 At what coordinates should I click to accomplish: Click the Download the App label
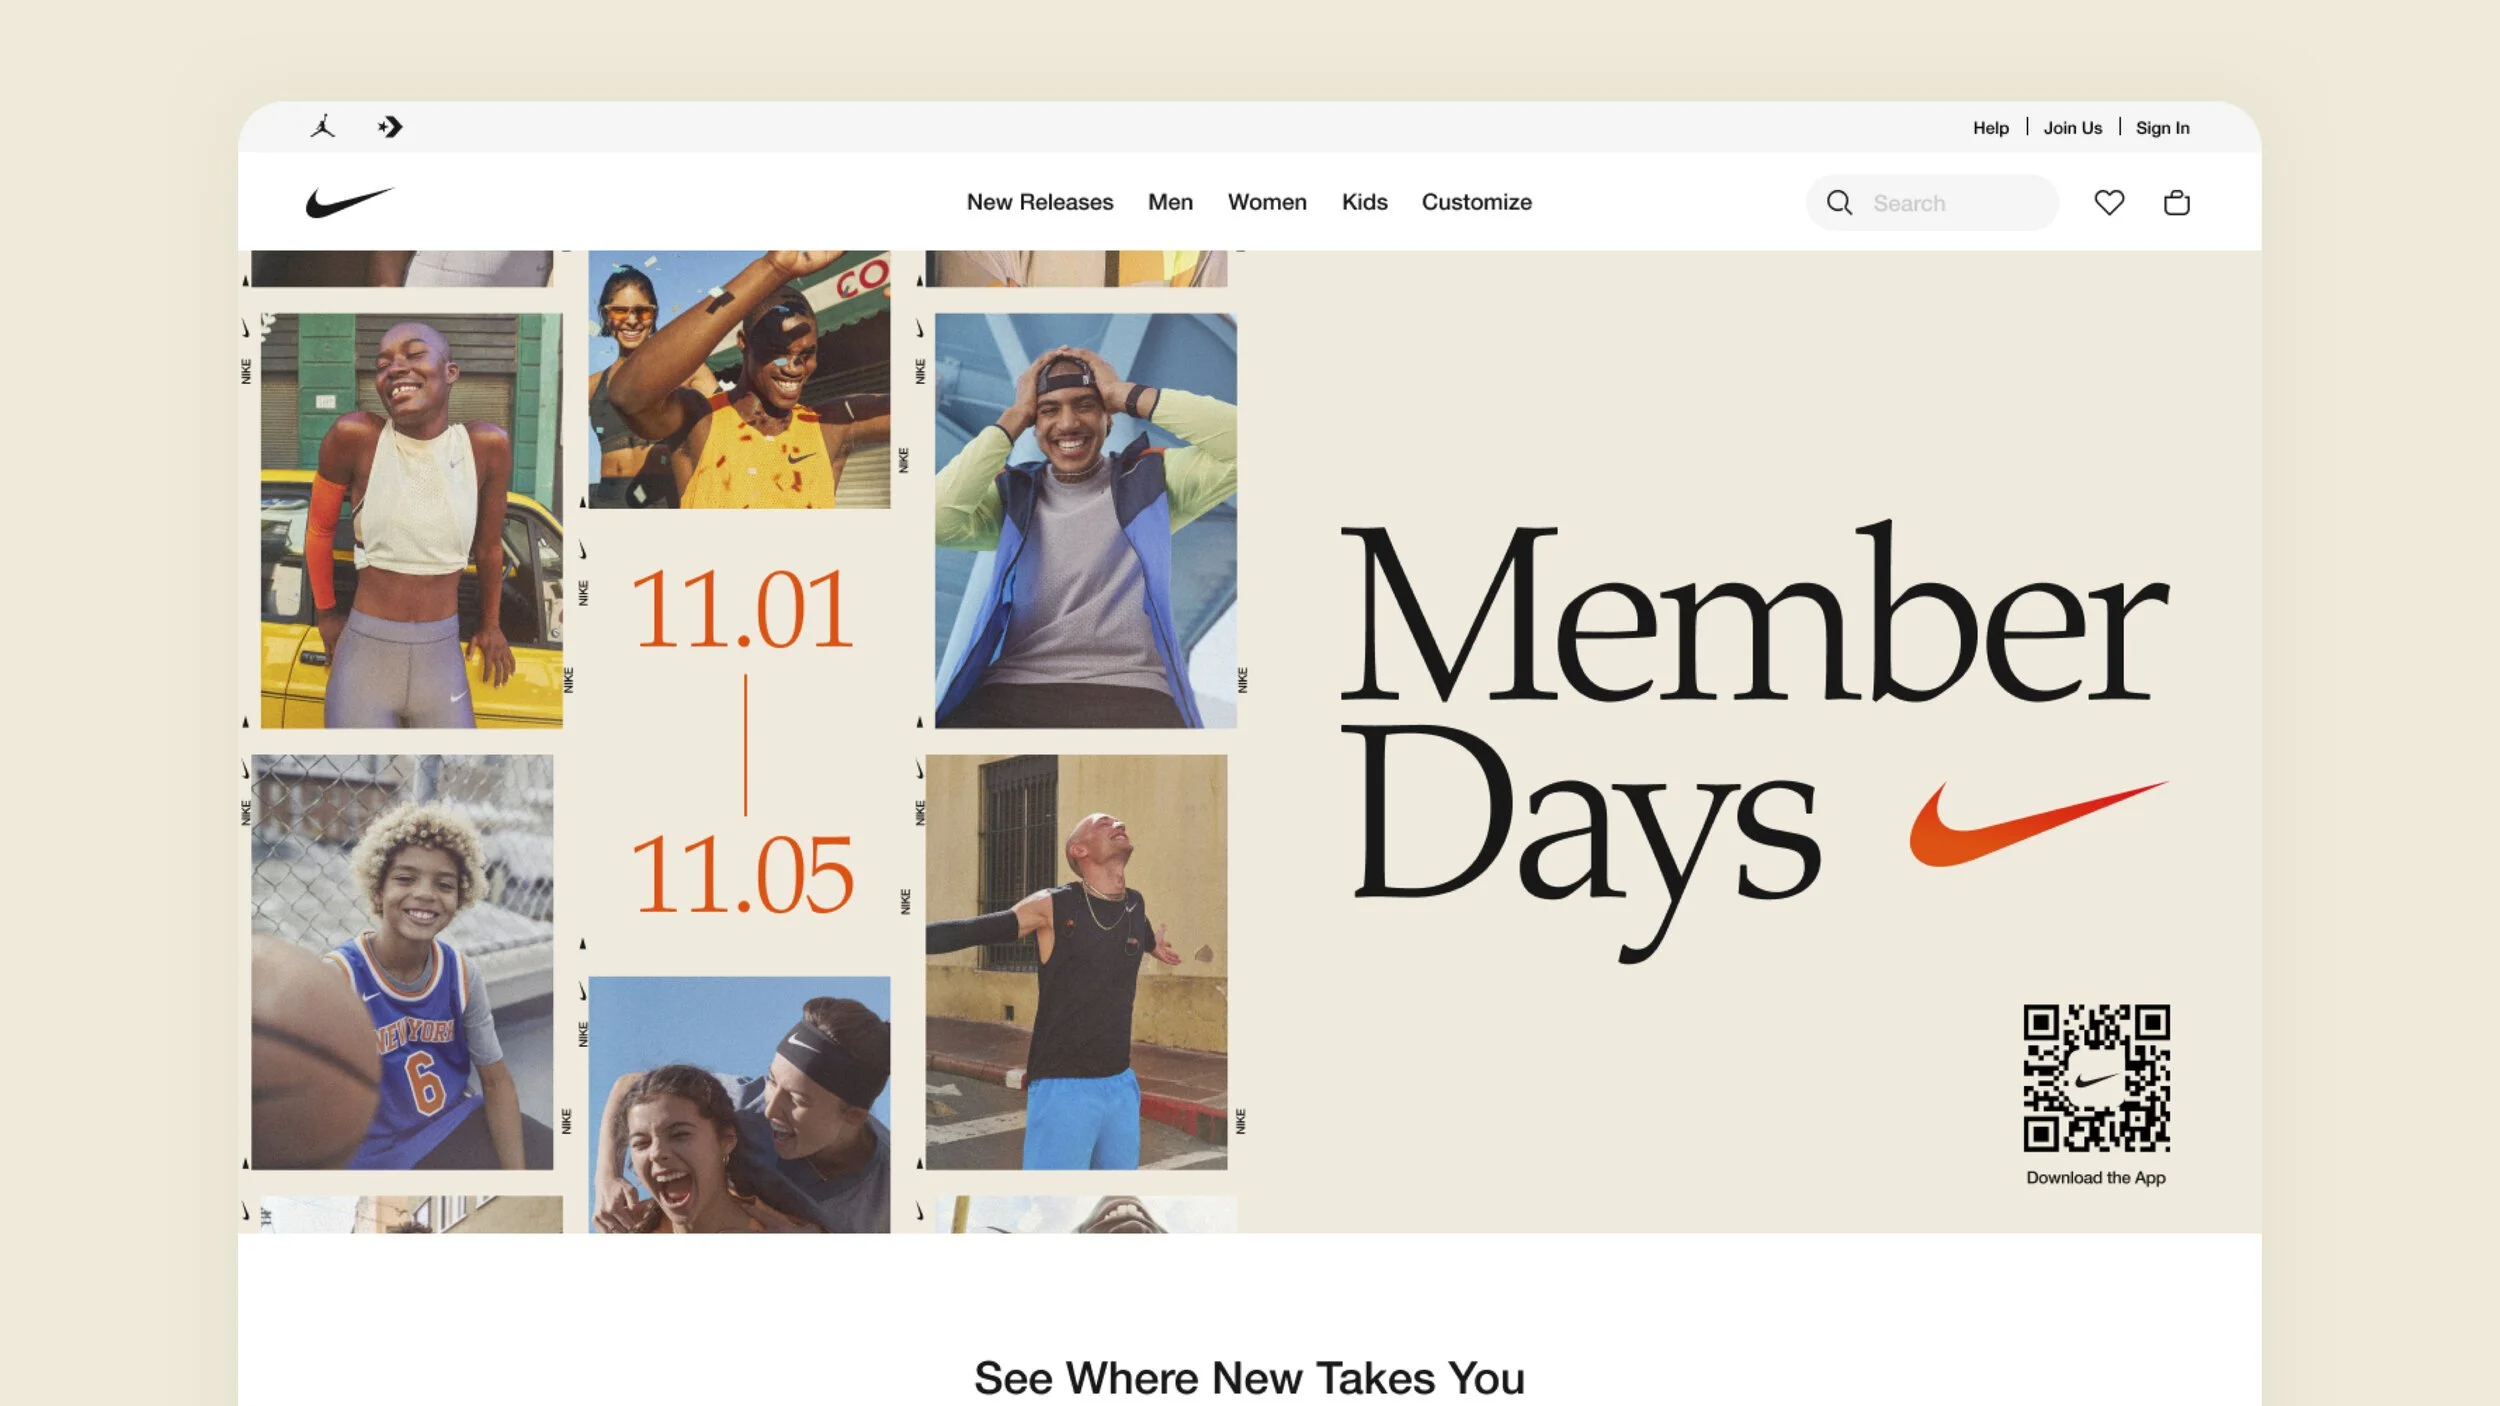tap(2096, 1178)
